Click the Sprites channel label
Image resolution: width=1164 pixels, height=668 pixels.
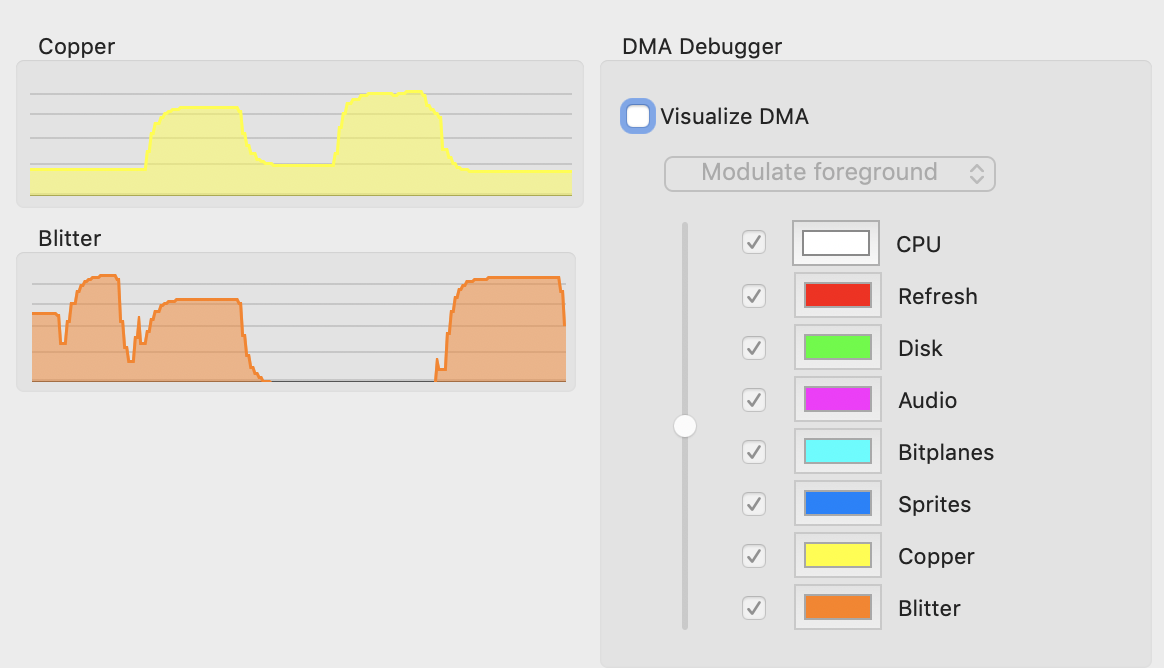coord(935,504)
